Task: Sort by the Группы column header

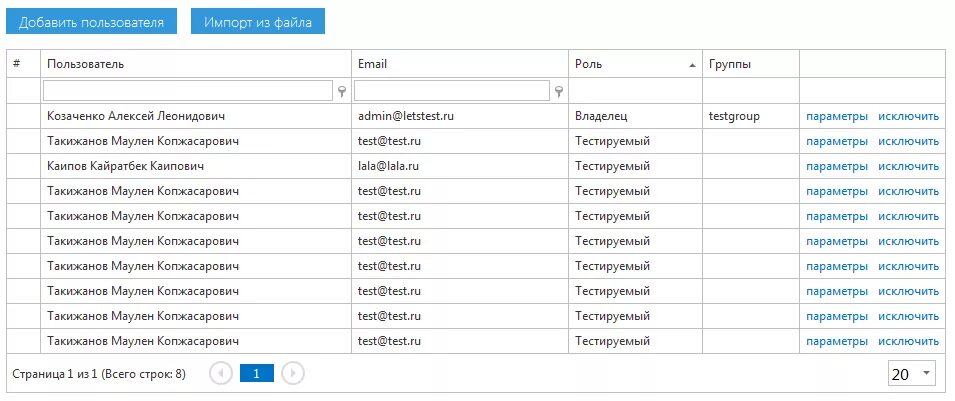Action: (x=730, y=64)
